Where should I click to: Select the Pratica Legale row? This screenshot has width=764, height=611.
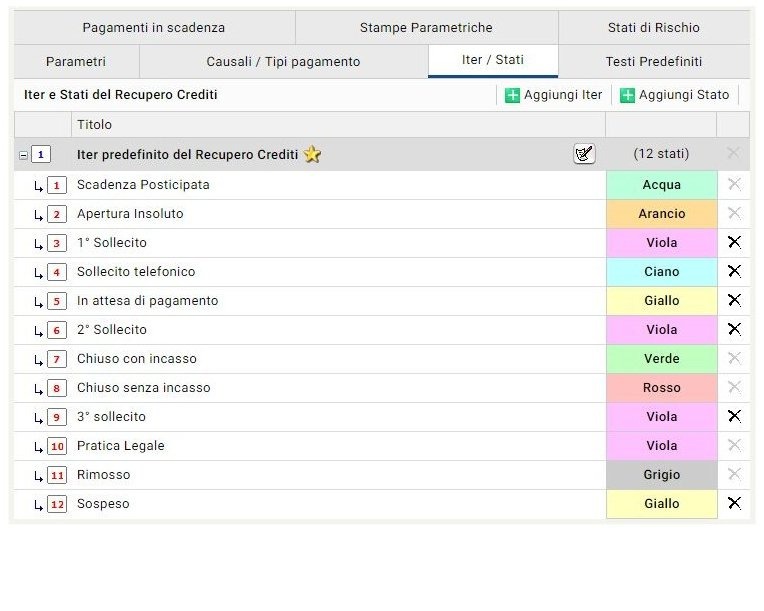click(120, 445)
